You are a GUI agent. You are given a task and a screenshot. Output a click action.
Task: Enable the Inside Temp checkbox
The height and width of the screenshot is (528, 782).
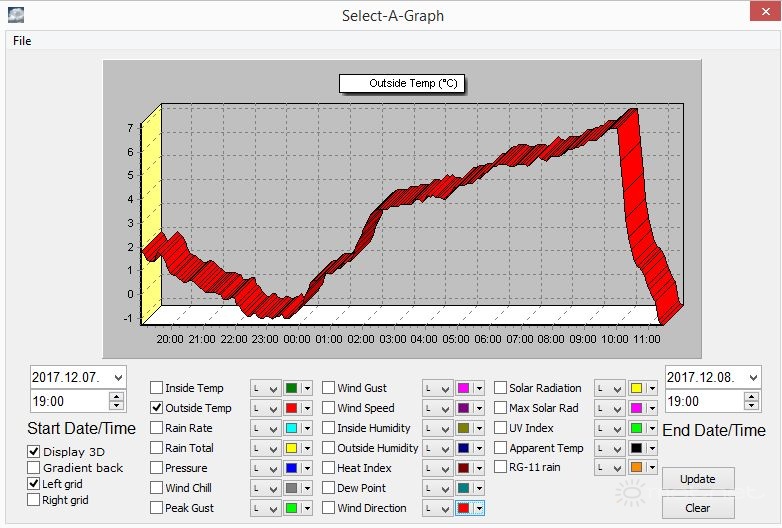tap(157, 388)
